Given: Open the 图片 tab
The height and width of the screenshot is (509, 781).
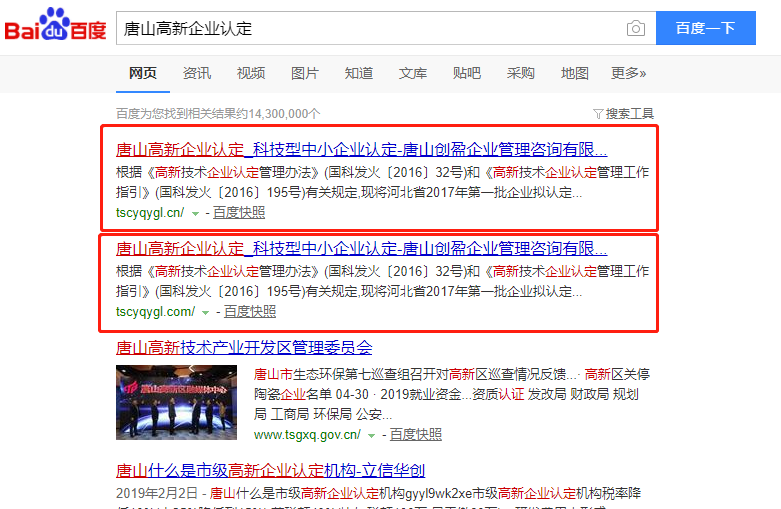Looking at the screenshot, I should click(304, 73).
